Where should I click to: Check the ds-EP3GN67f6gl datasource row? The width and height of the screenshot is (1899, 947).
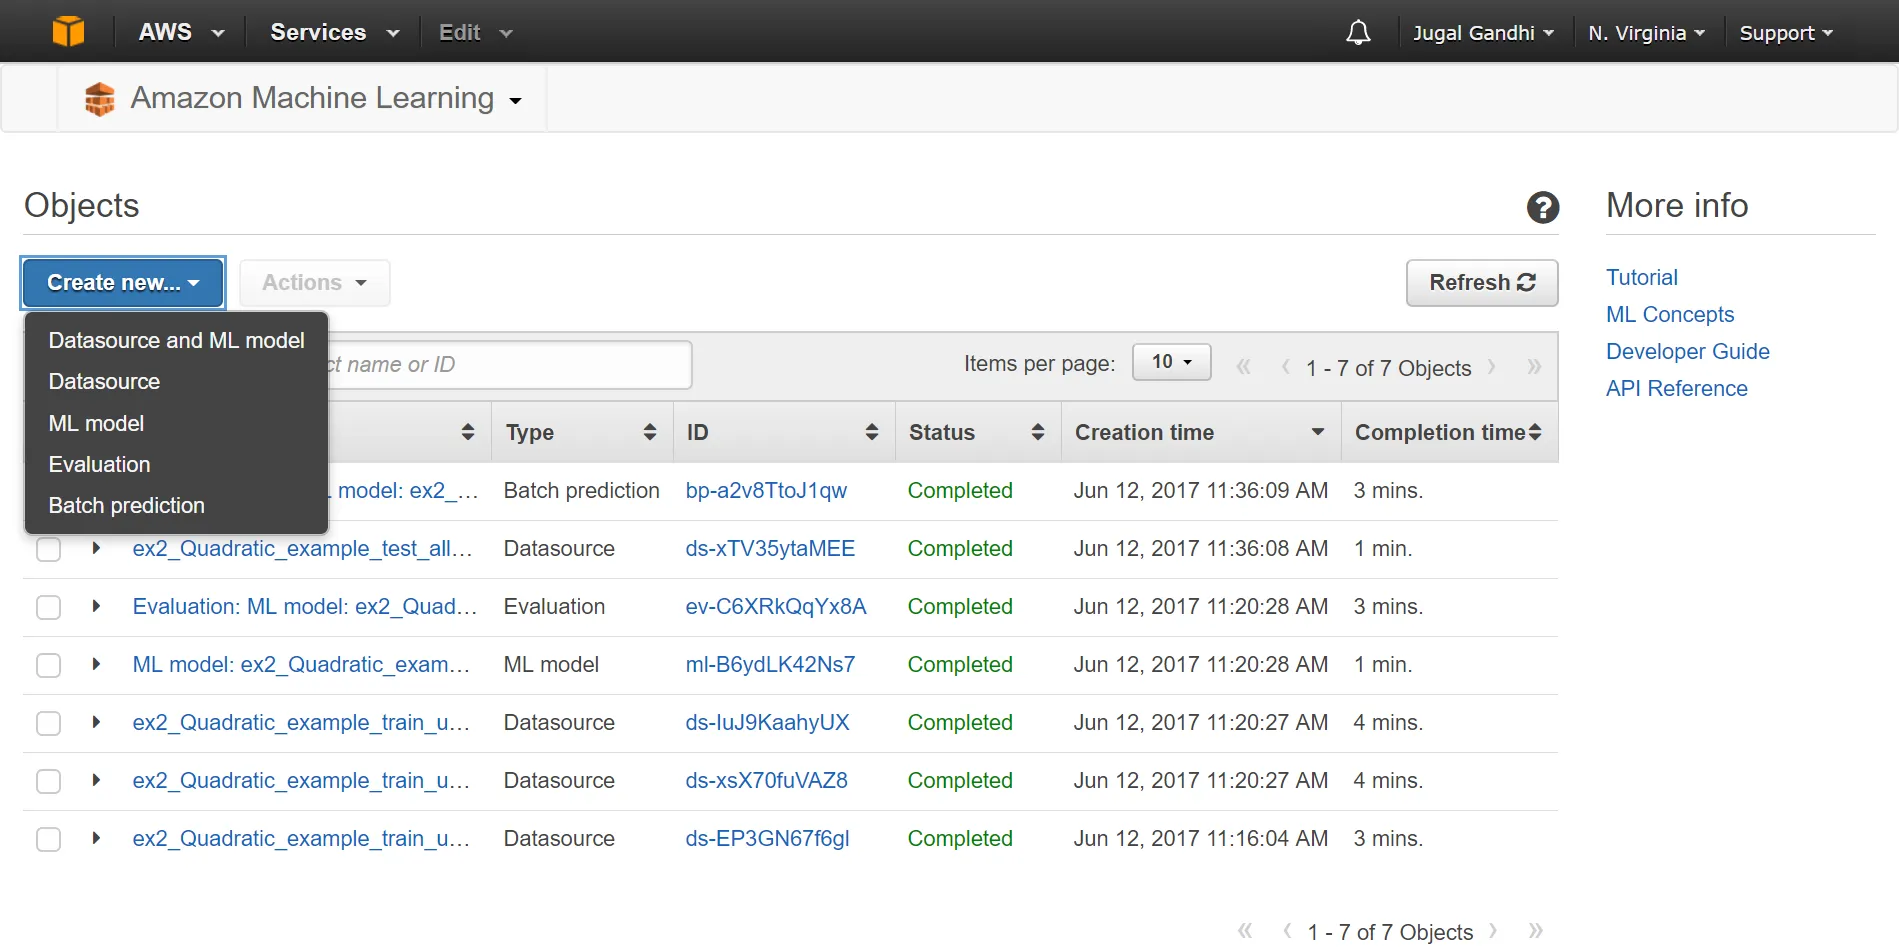(x=48, y=839)
